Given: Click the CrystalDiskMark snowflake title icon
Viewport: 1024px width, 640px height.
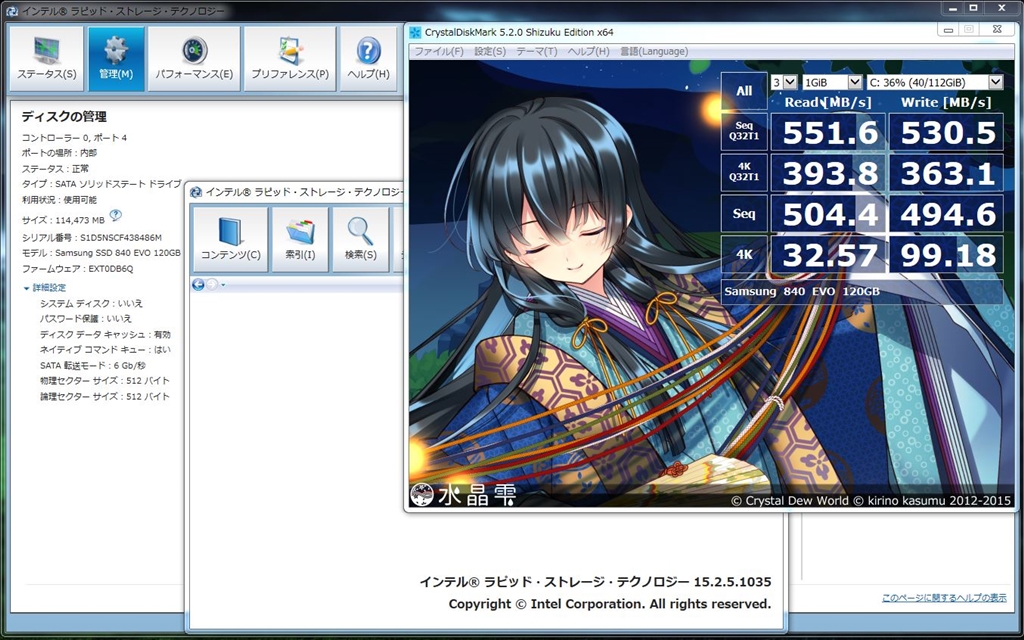Looking at the screenshot, I should coord(415,31).
